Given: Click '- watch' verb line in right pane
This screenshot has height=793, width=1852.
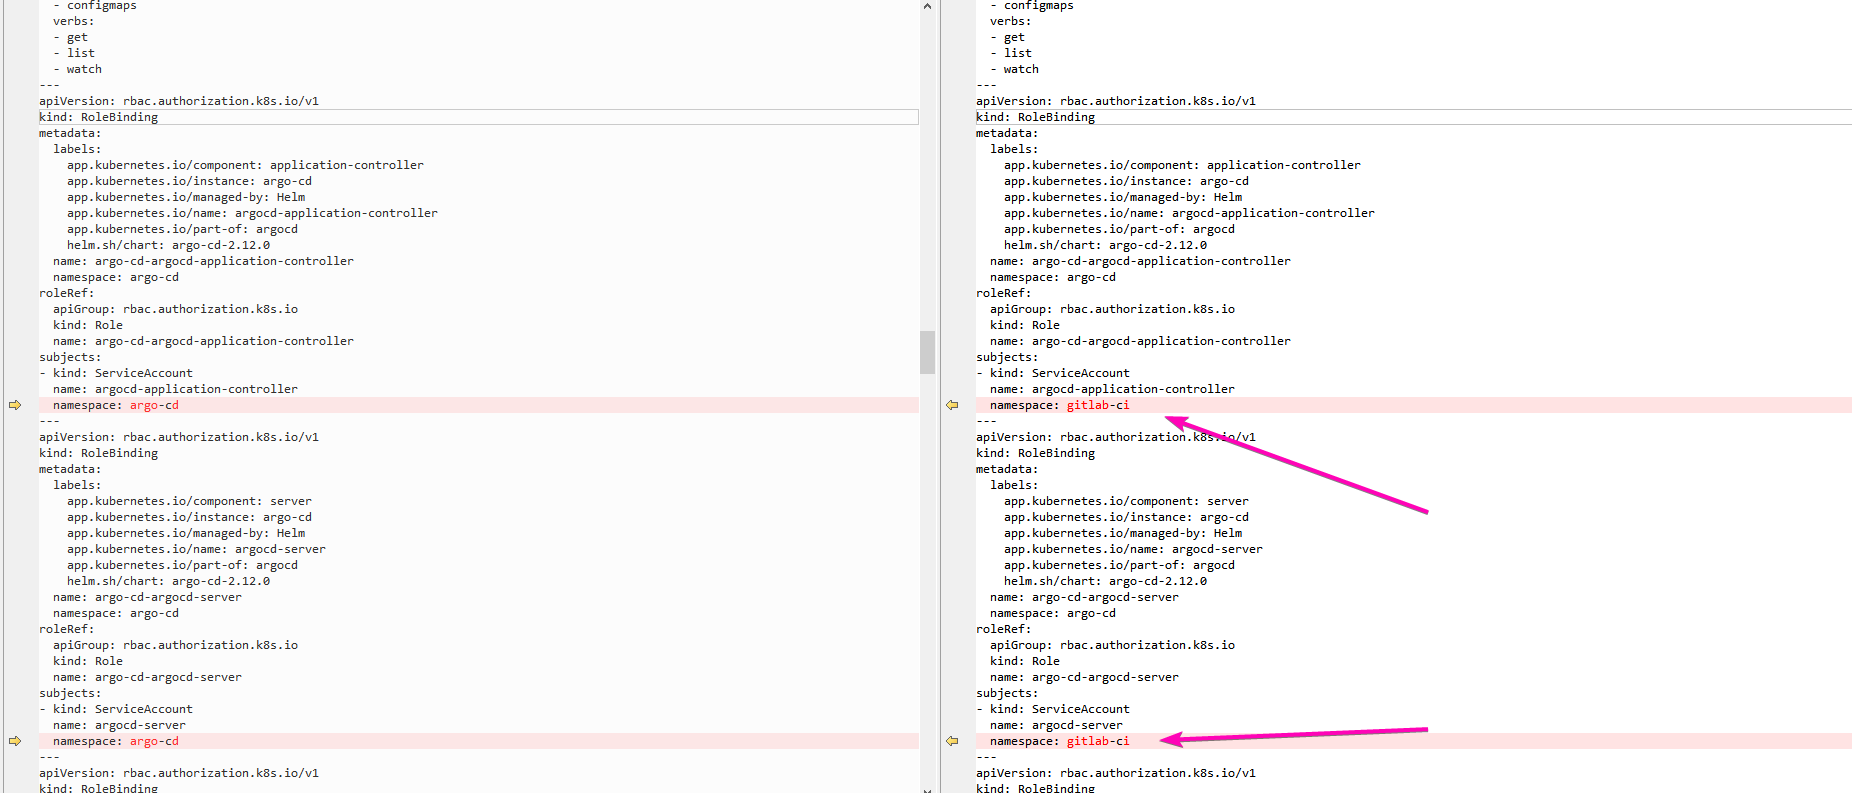Looking at the screenshot, I should coord(1014,69).
